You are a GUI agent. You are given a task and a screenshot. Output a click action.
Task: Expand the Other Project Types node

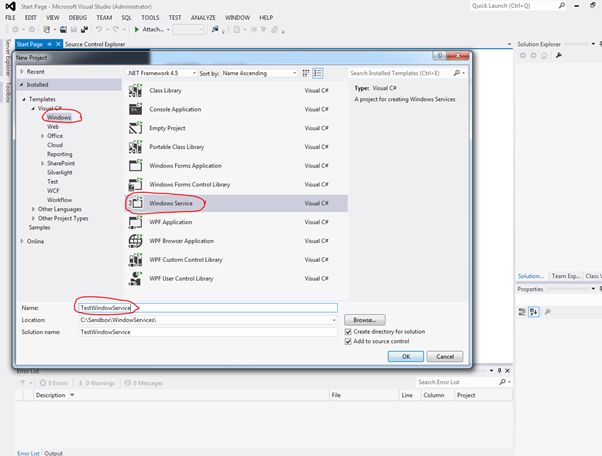click(33, 218)
